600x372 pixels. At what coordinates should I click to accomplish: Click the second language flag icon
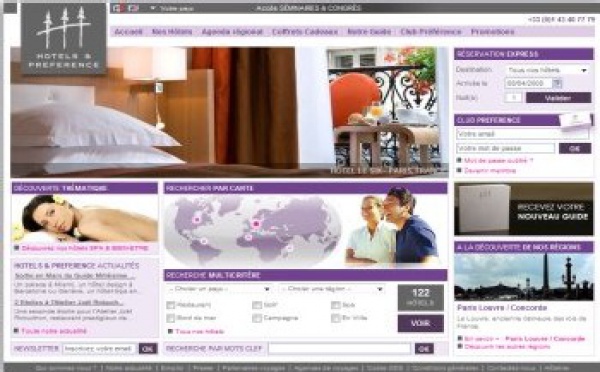point(133,8)
